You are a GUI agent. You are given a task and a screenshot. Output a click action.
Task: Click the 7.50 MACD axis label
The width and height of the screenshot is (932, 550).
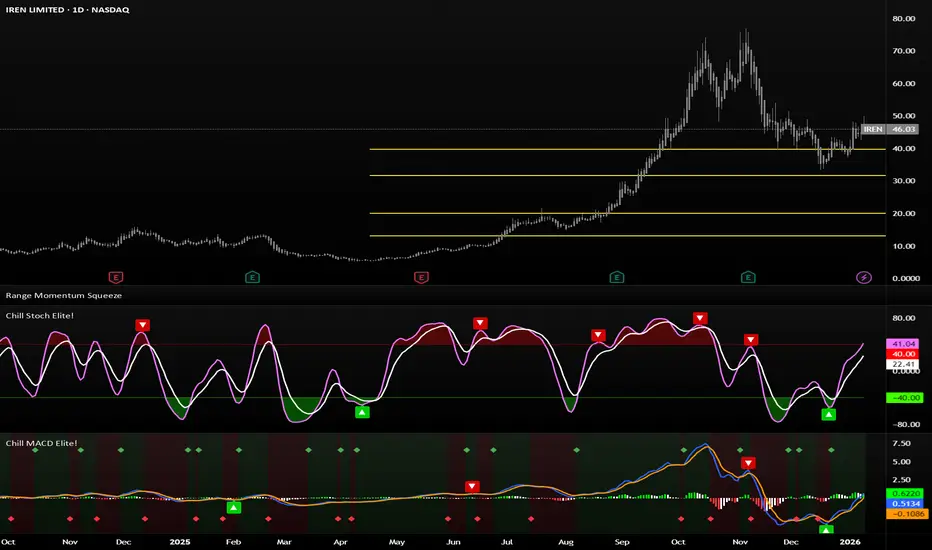point(901,444)
